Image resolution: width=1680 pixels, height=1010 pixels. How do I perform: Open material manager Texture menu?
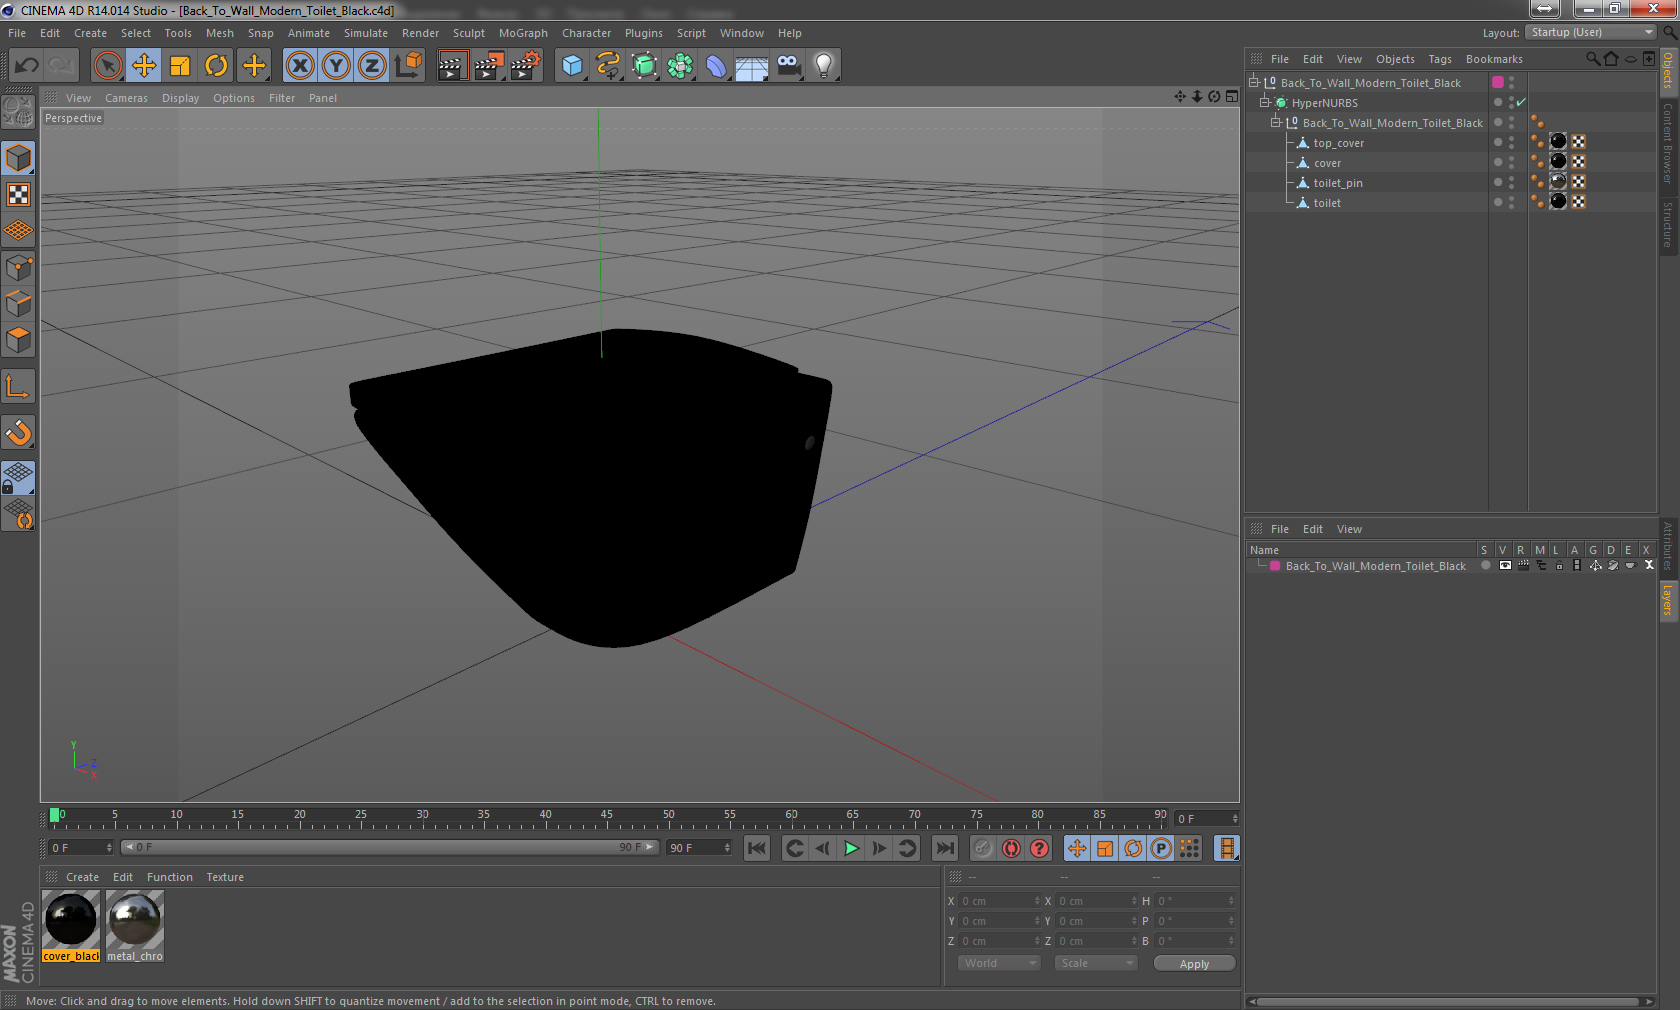225,877
